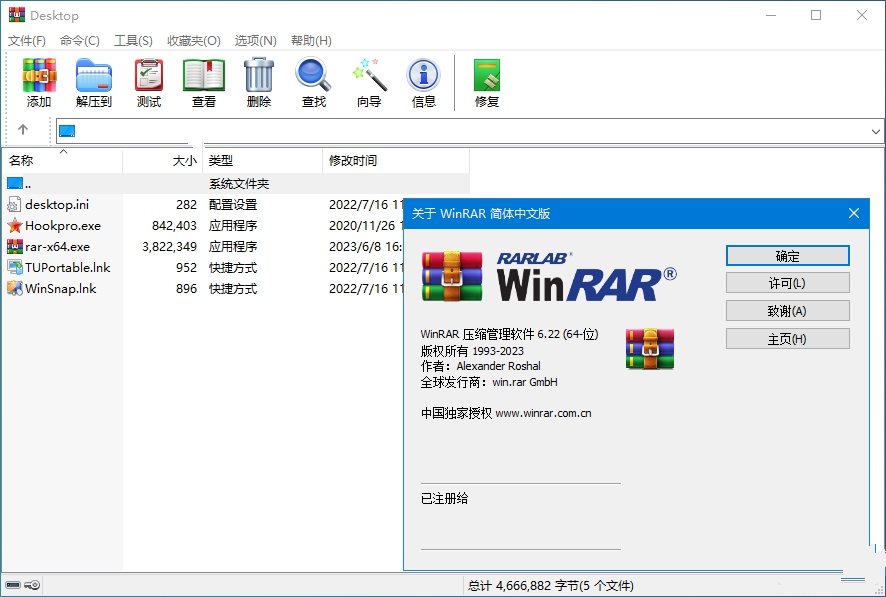Click the TUPortable.lnk shortcut icon

click(x=15, y=267)
